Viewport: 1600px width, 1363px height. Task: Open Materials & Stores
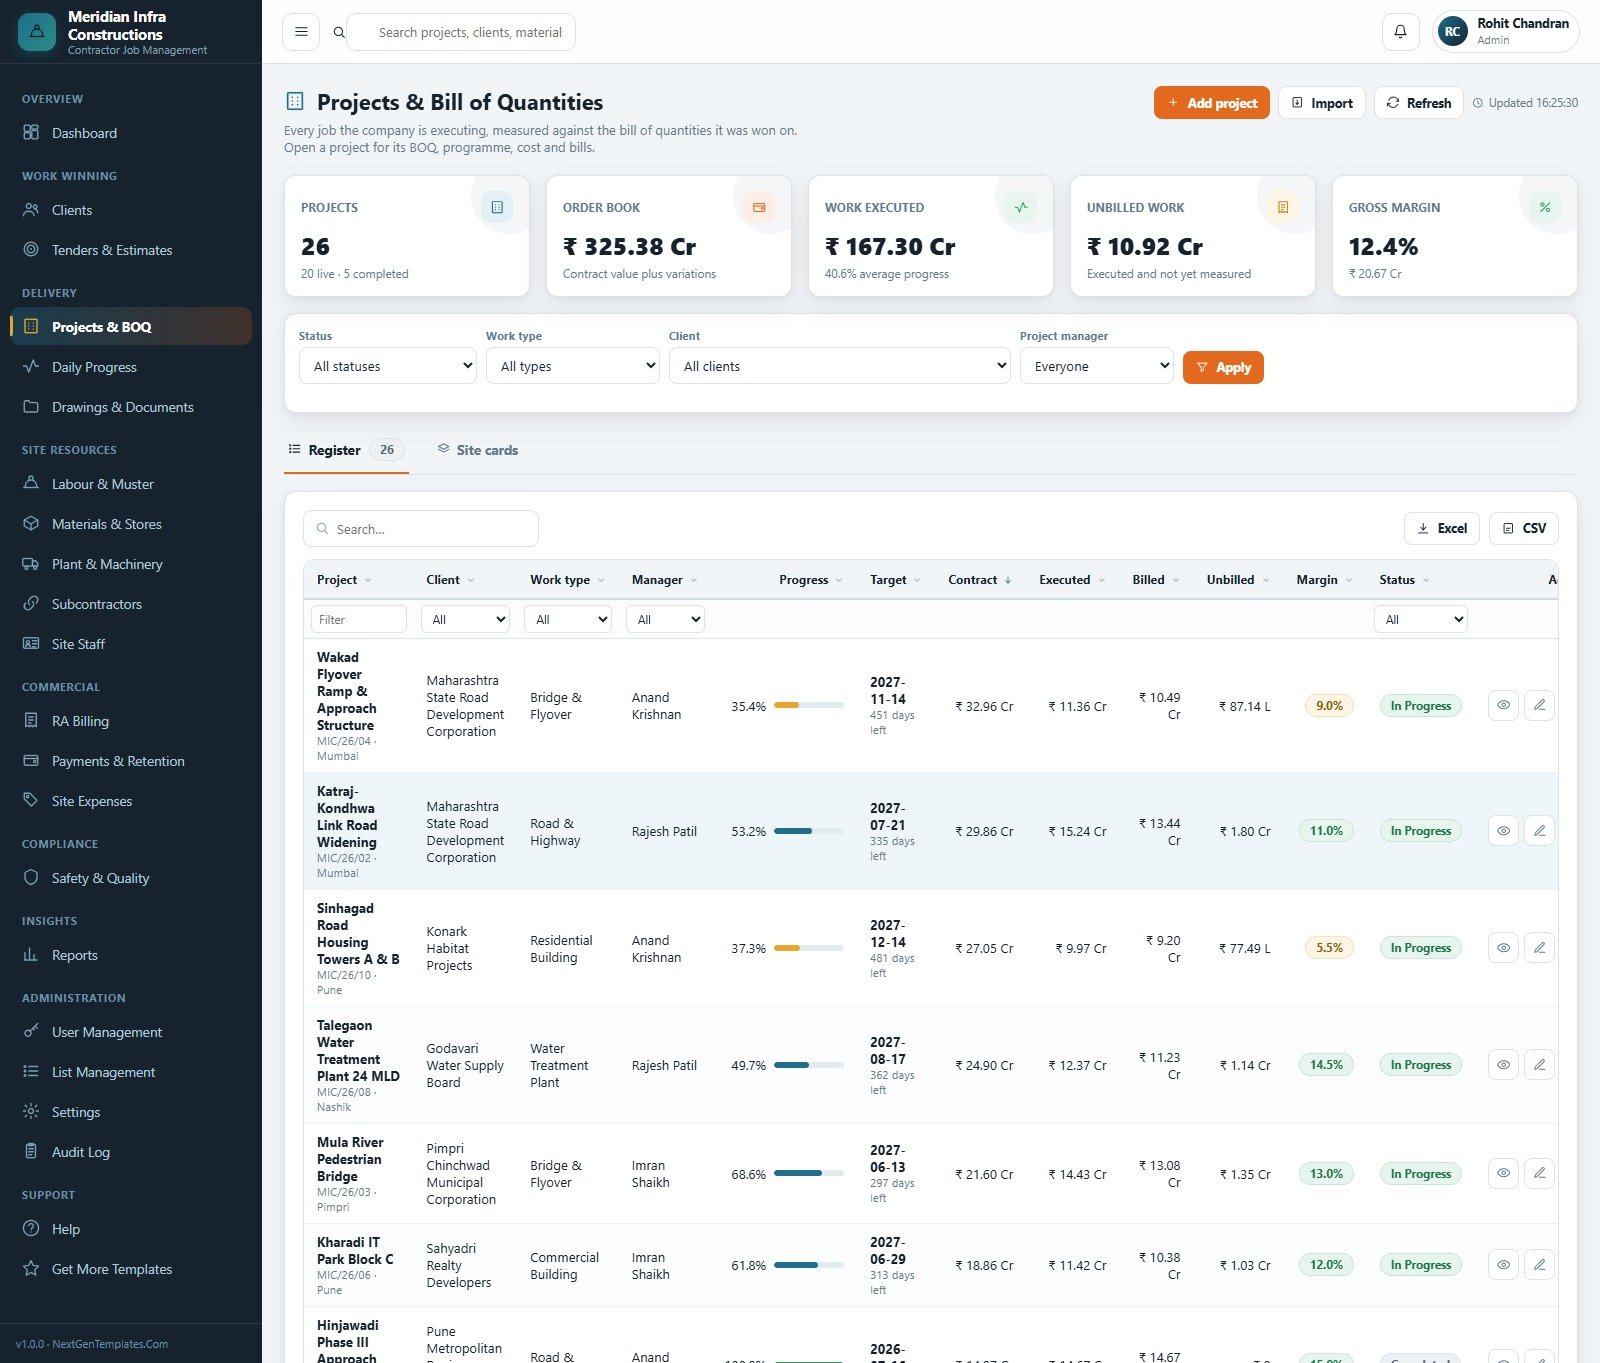pos(131,524)
